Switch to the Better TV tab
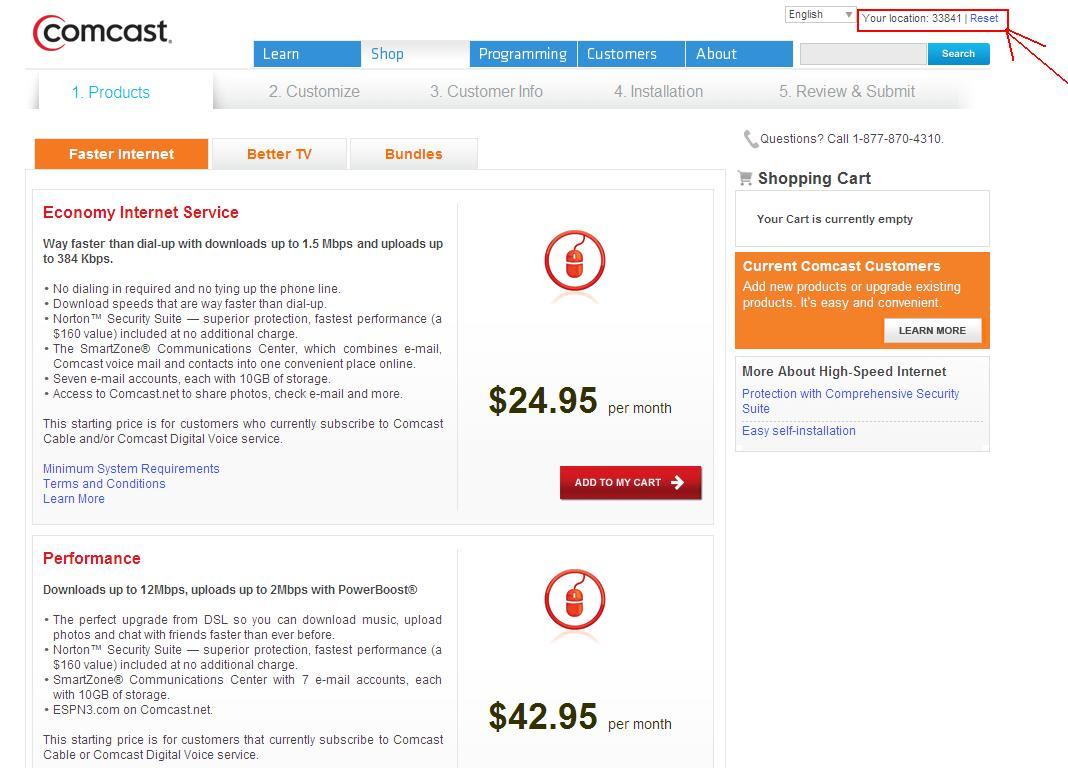This screenshot has width=1068, height=768. point(279,154)
